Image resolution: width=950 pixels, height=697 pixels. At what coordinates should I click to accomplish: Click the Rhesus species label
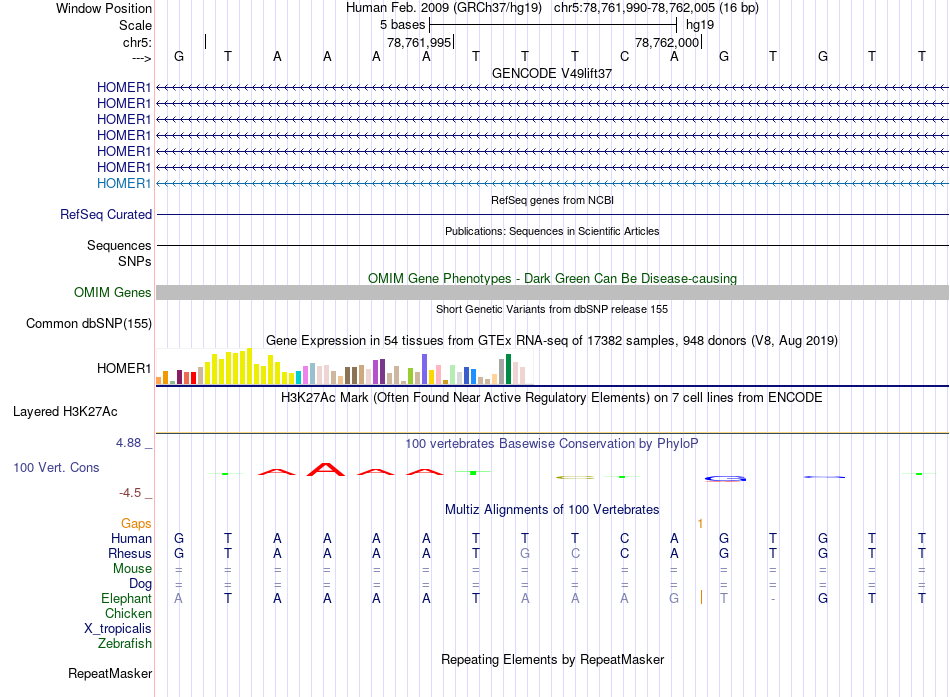(130, 553)
